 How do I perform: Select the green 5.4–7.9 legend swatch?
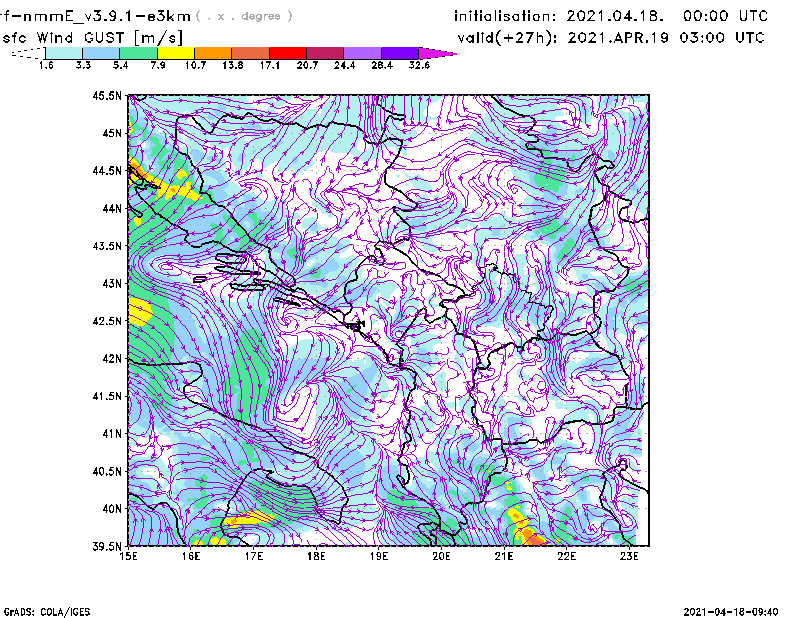[138, 53]
